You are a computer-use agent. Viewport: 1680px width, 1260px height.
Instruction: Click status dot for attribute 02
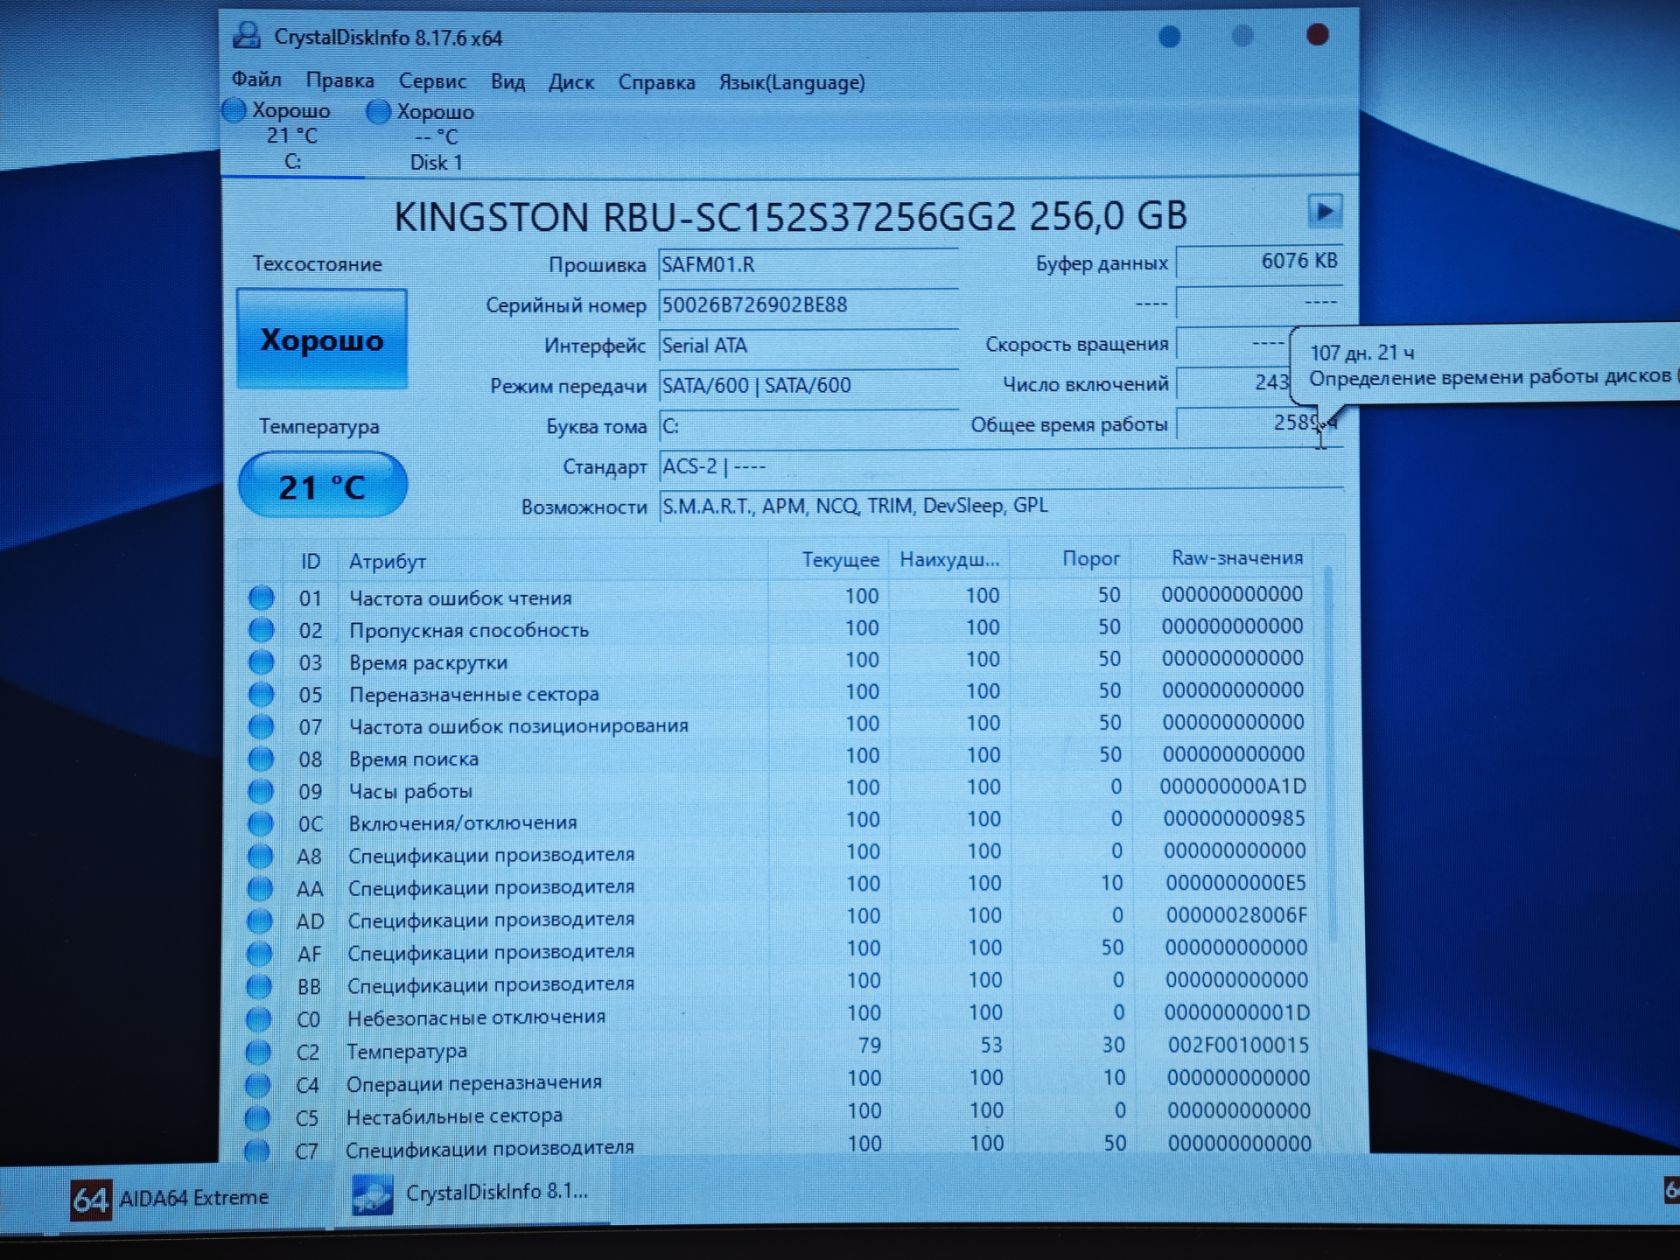tap(261, 630)
